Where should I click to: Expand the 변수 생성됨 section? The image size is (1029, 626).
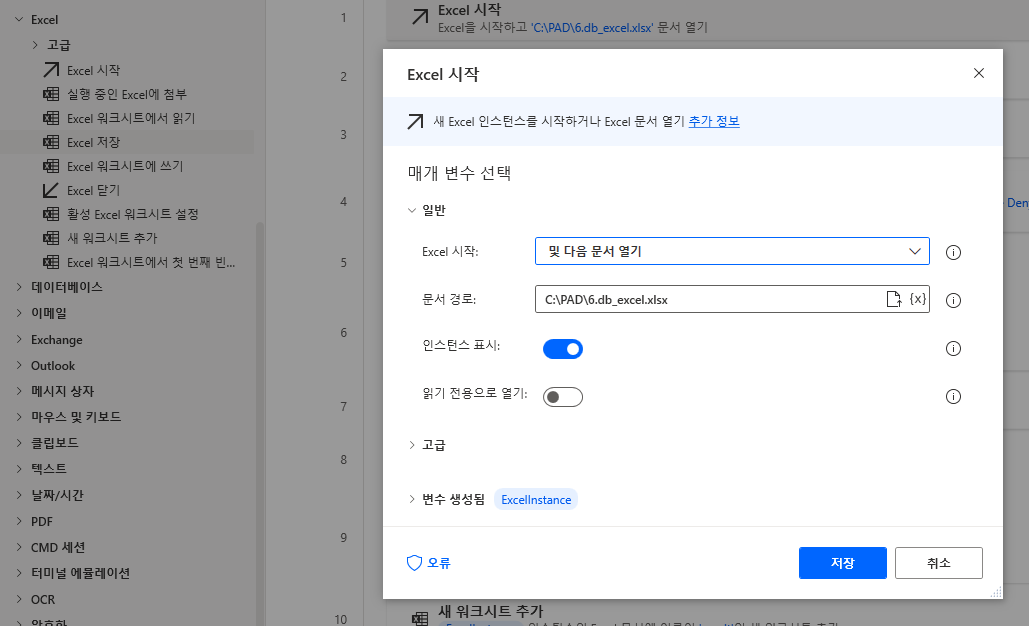click(x=412, y=499)
